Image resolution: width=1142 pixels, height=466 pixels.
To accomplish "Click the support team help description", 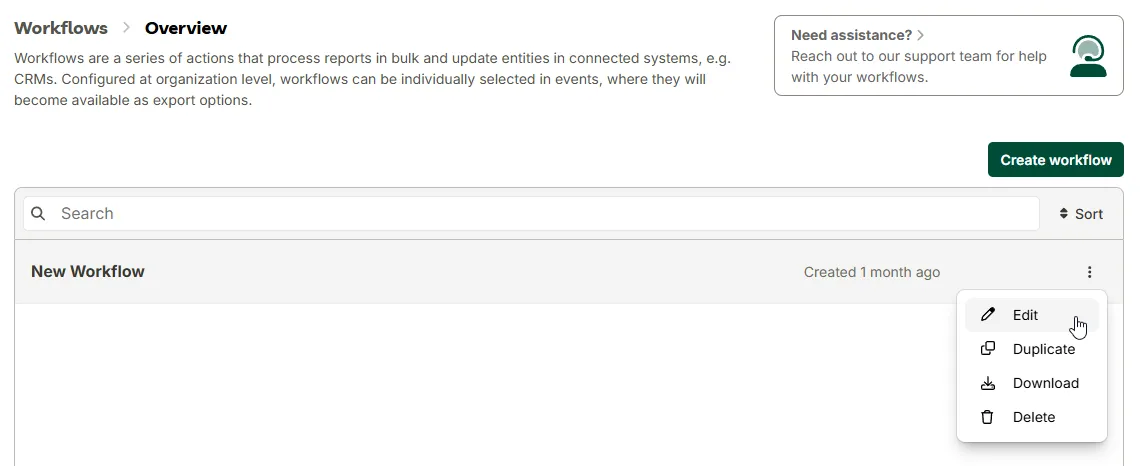I will point(918,66).
